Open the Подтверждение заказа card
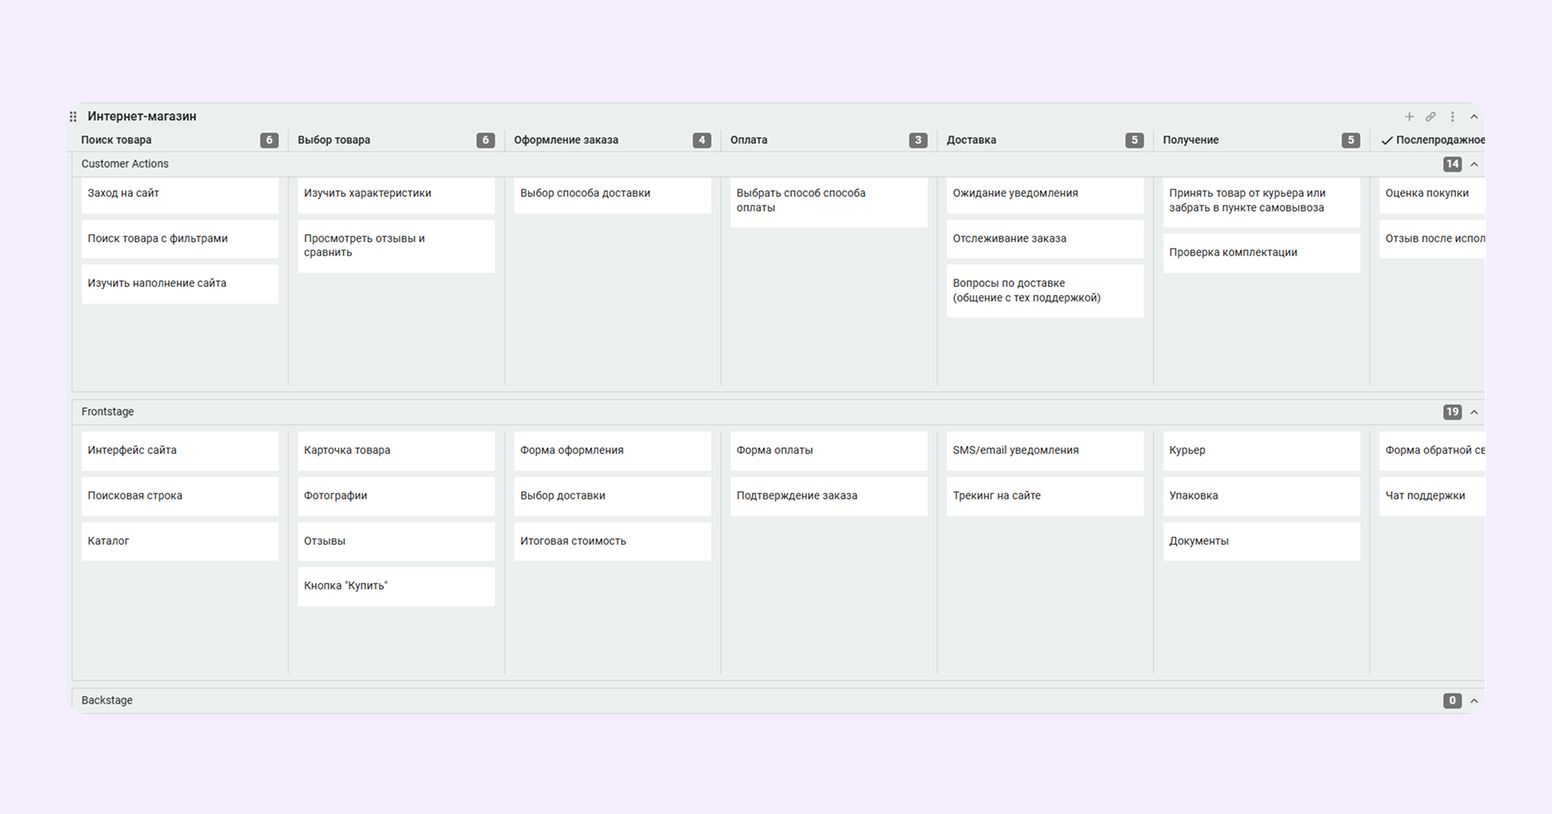 (x=829, y=496)
